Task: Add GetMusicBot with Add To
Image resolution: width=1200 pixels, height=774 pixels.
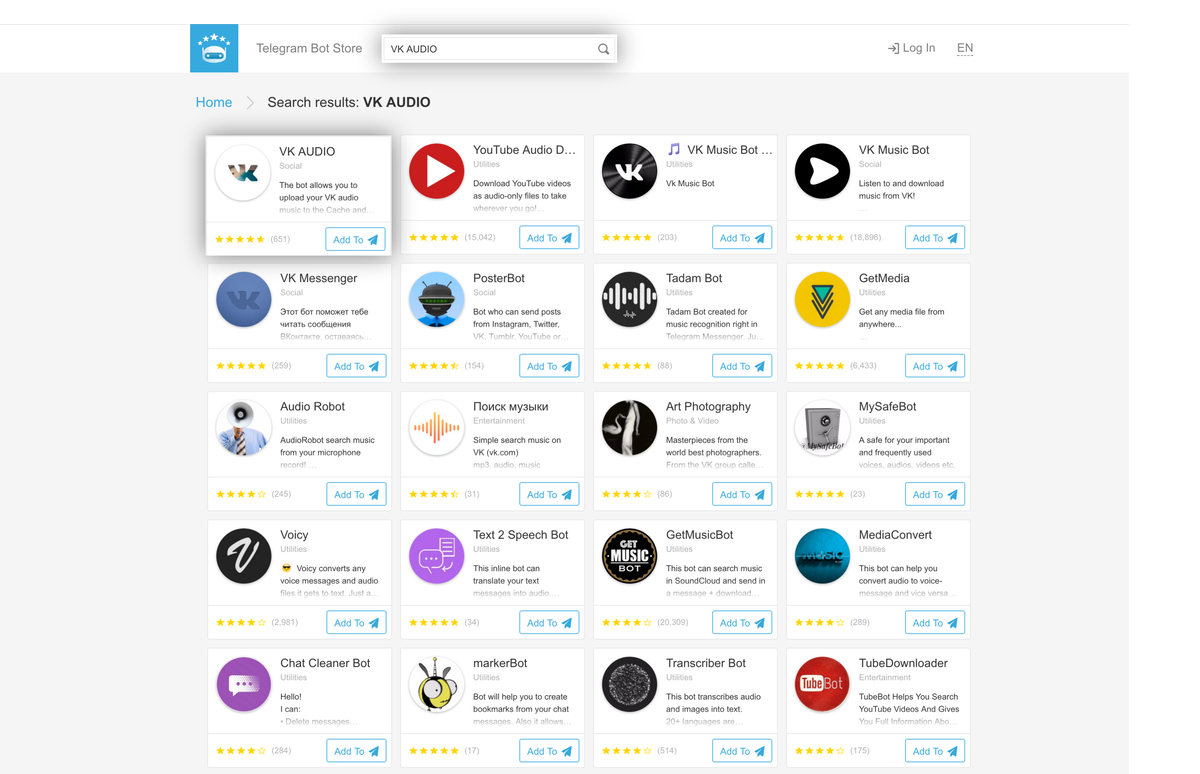Action: (742, 622)
